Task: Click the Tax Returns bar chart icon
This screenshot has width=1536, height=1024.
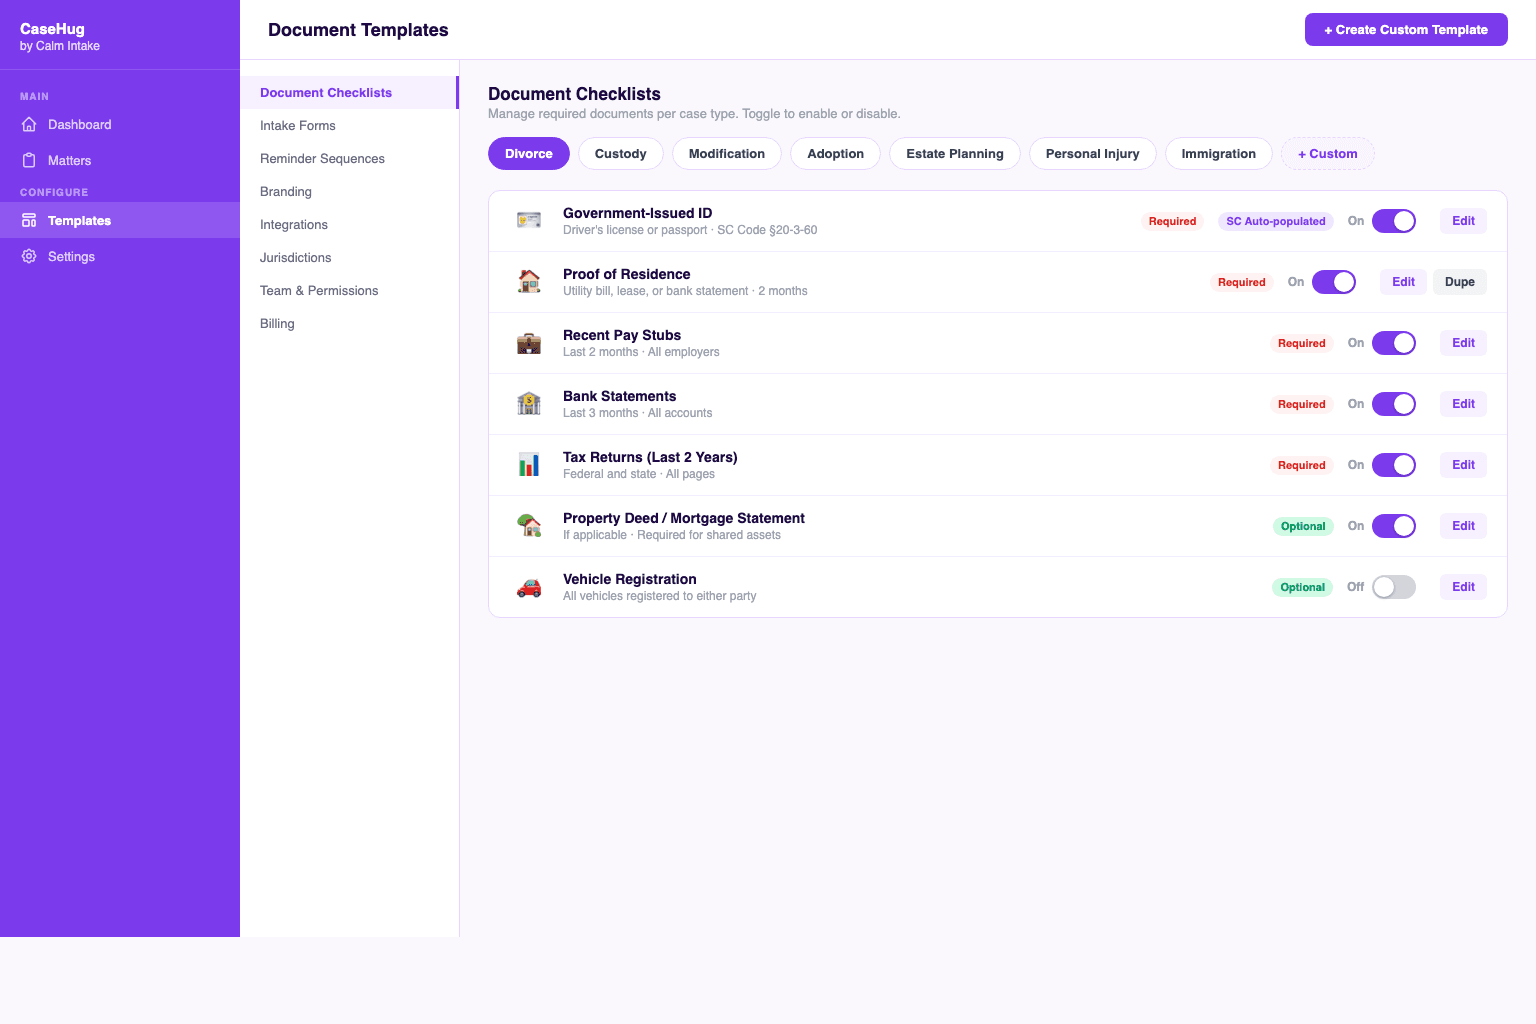Action: coord(529,465)
